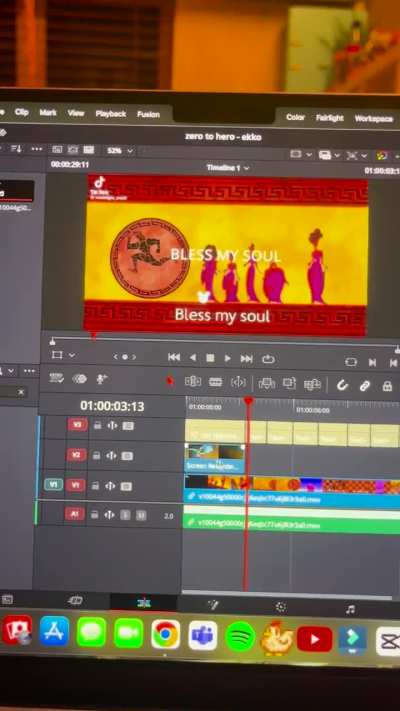Select the transform overlay tool icon
Viewport: 400px width, 711px height.
click(57, 355)
